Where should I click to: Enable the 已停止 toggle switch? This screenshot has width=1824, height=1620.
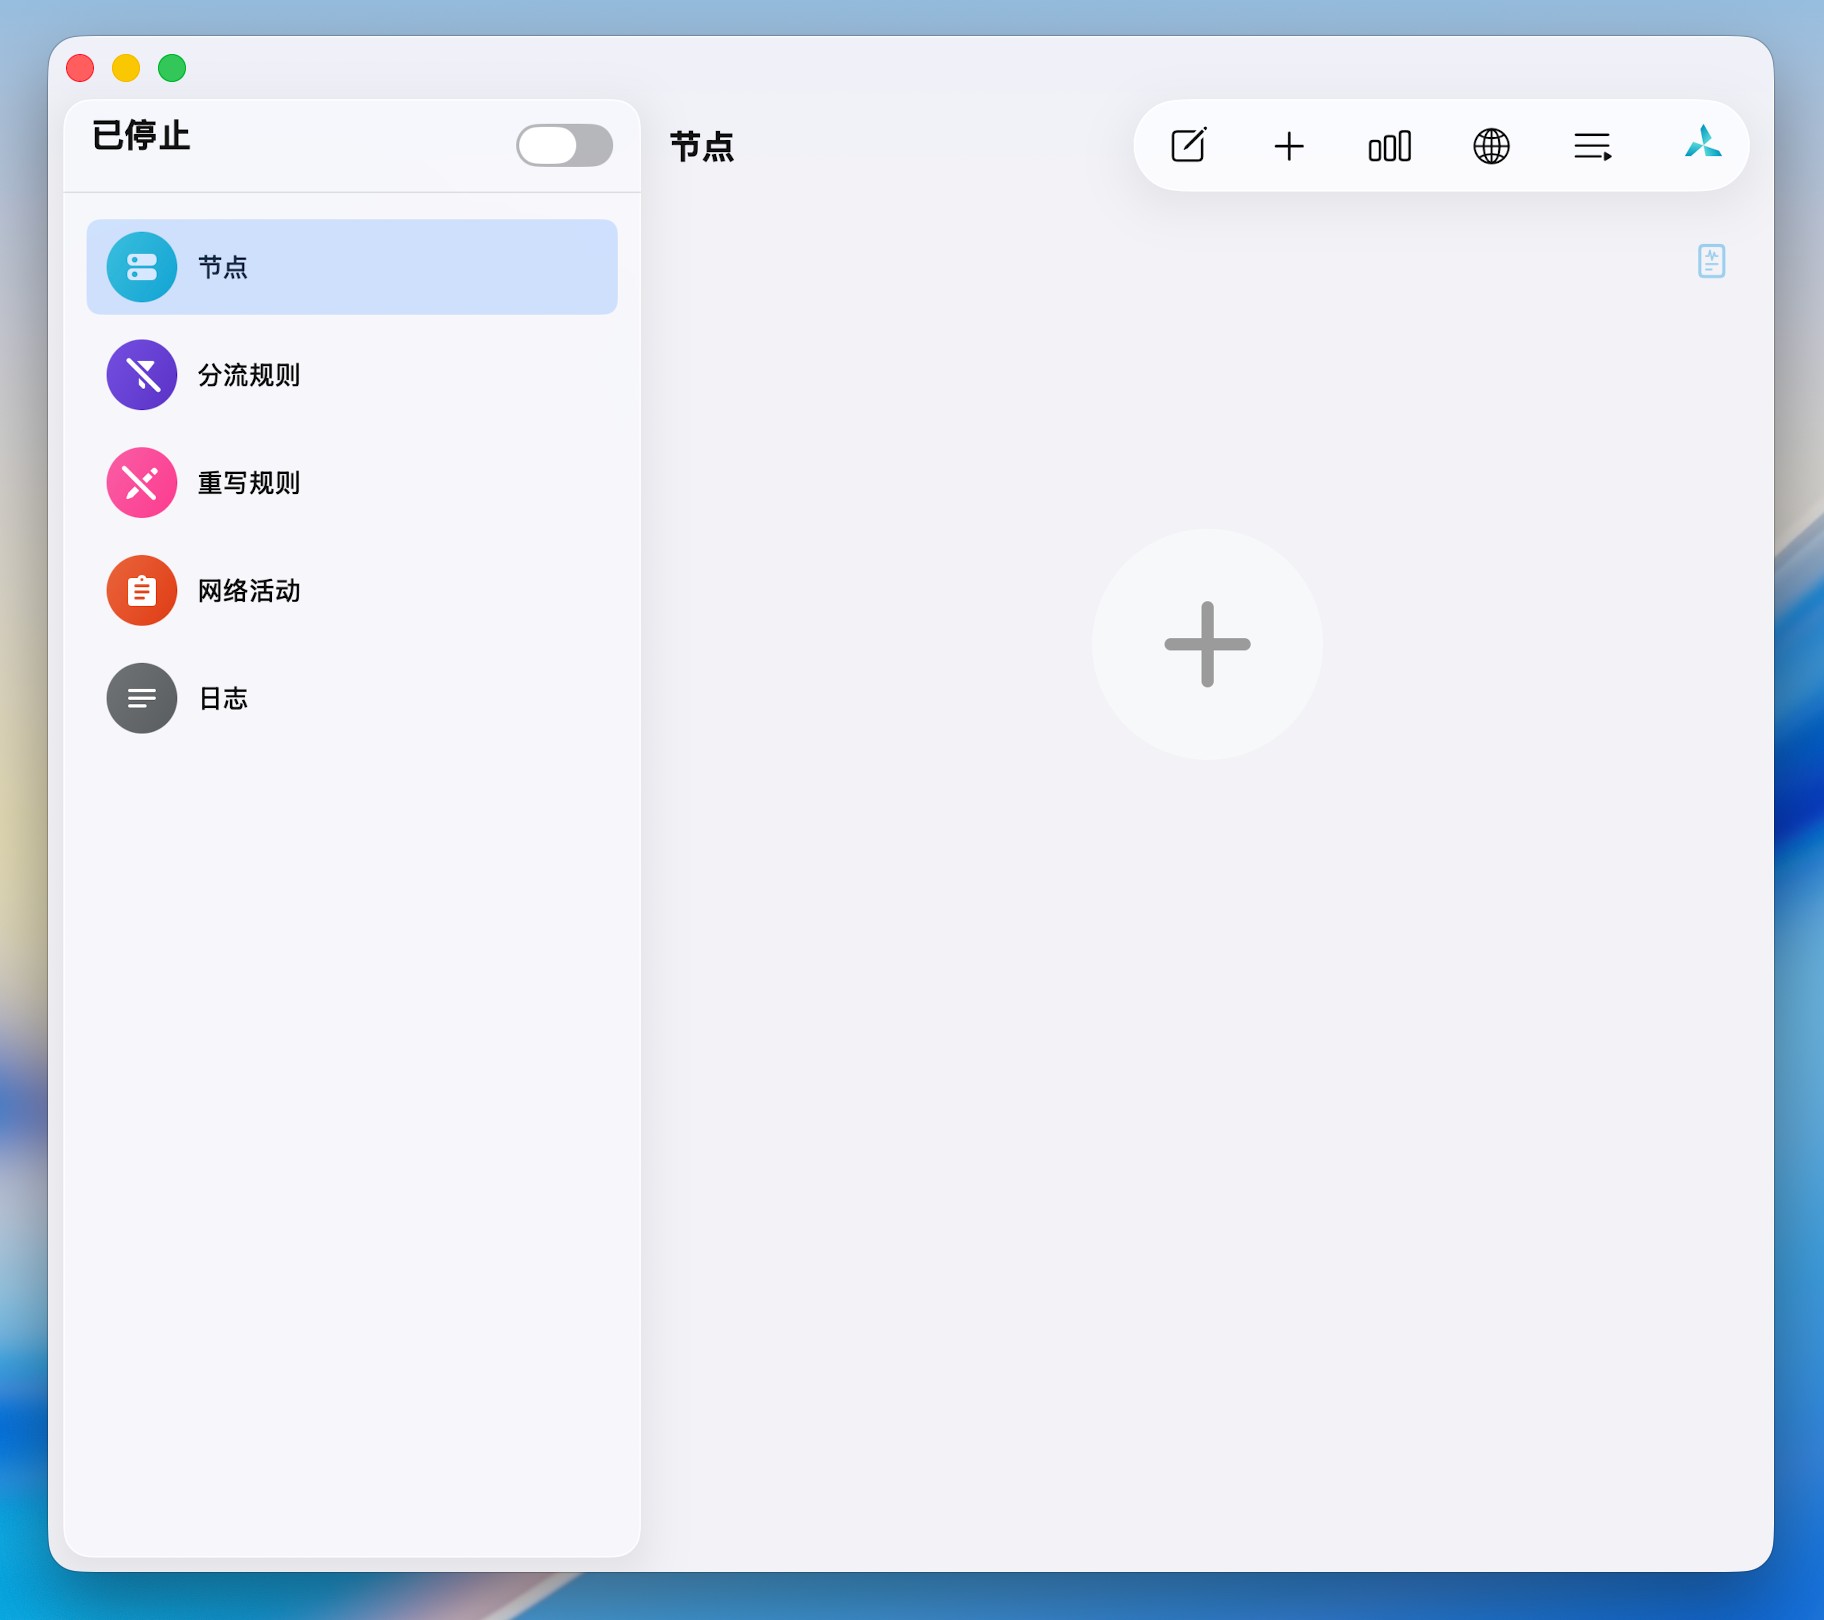point(564,146)
